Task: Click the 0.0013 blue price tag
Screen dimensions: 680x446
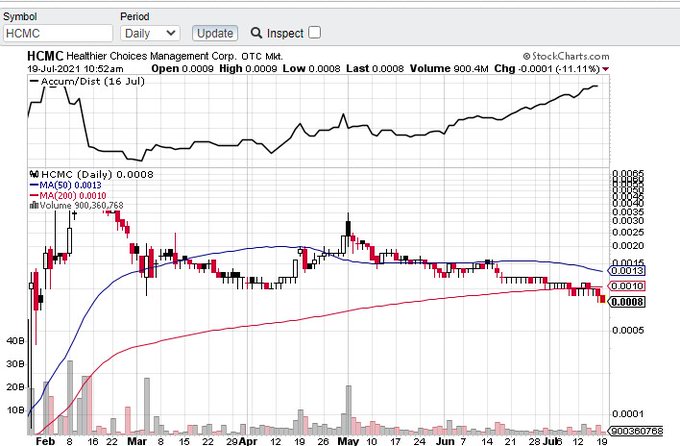Action: (627, 271)
